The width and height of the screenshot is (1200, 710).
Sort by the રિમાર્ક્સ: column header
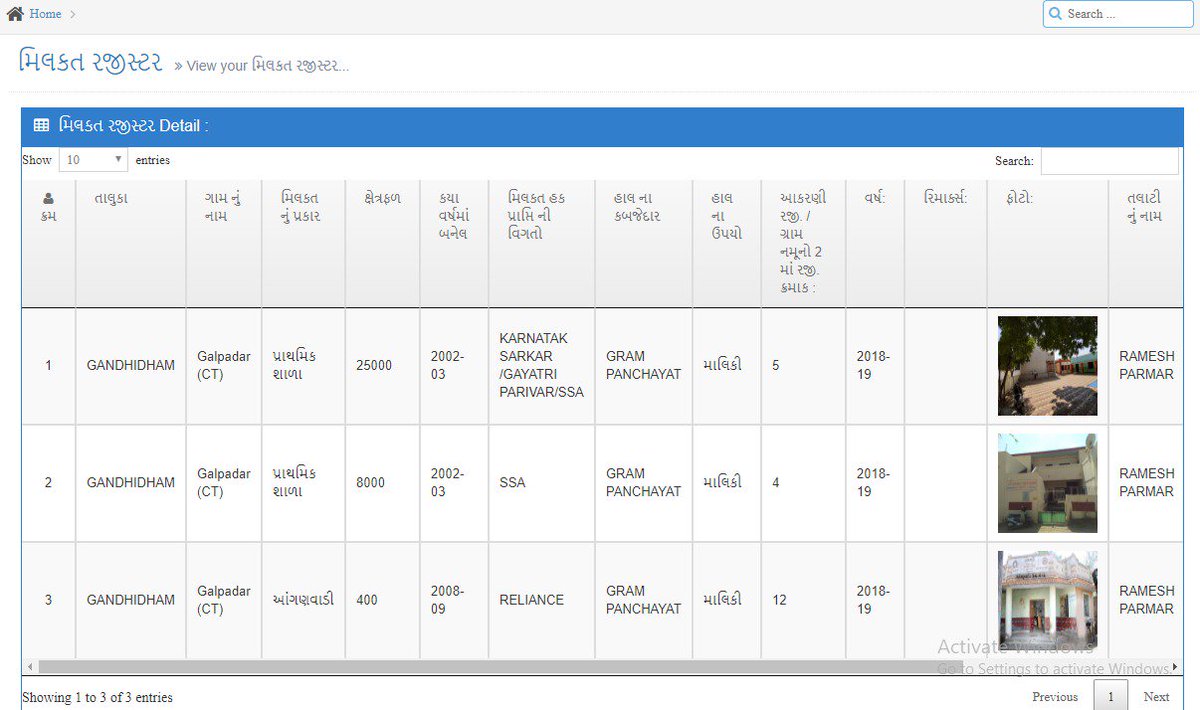(946, 243)
